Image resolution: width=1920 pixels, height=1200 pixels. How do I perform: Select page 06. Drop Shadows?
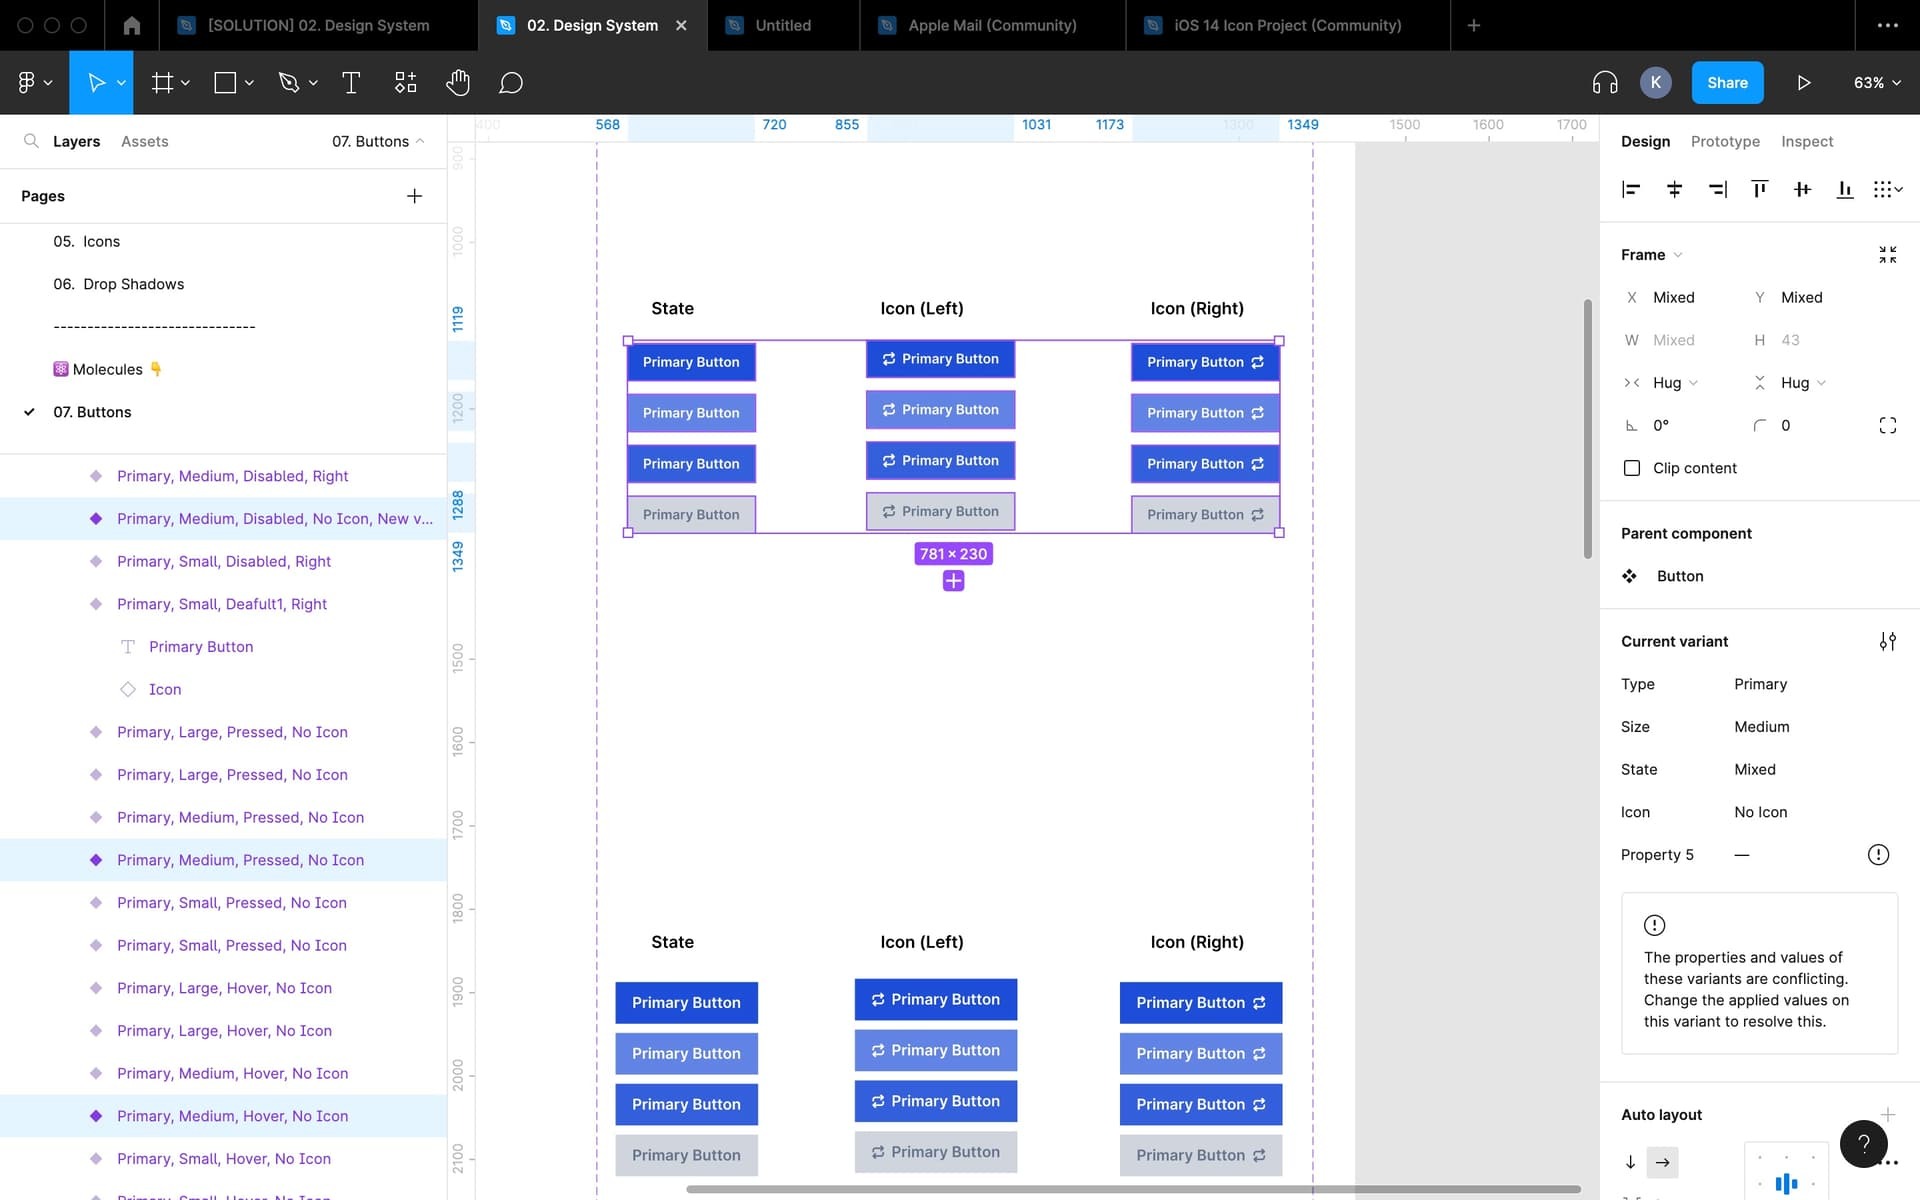coord(118,284)
